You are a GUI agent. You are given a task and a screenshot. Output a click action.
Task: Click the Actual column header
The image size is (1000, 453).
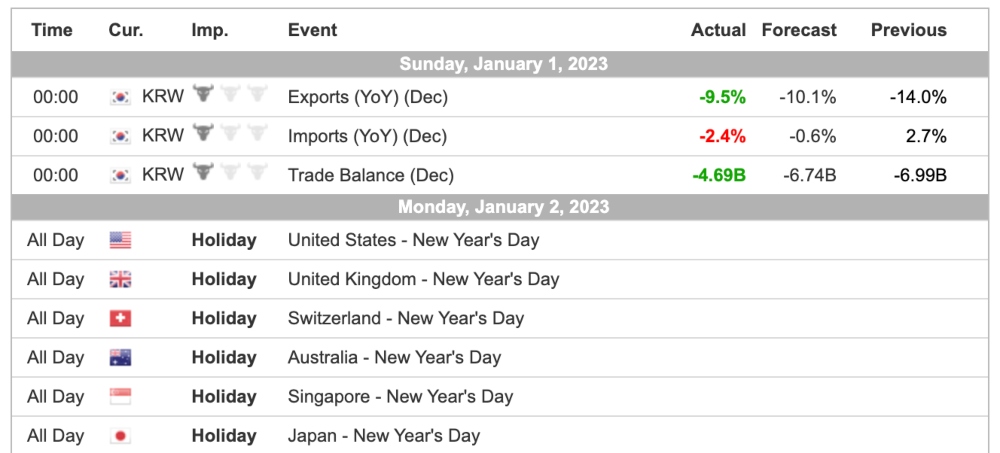(x=718, y=30)
